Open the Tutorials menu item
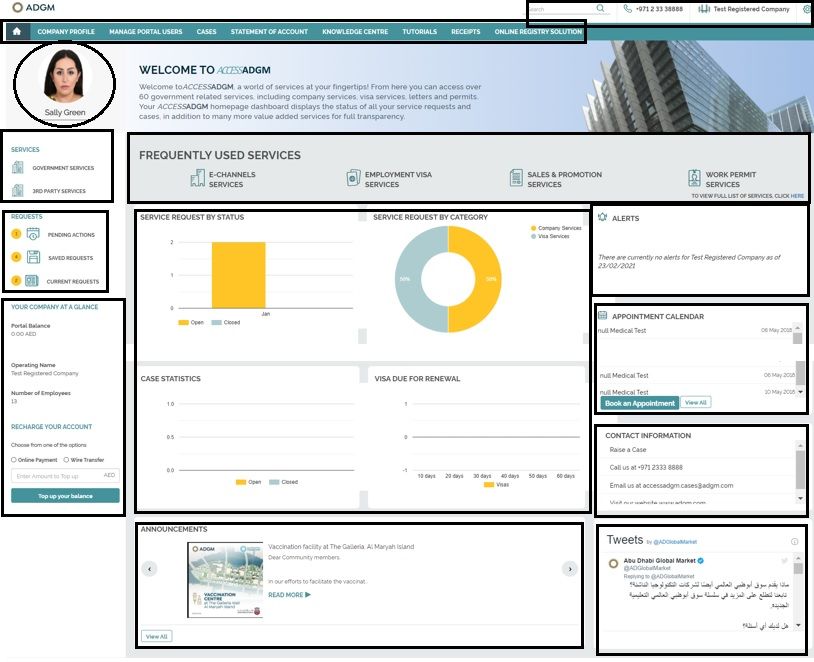814x662 pixels. click(x=419, y=32)
